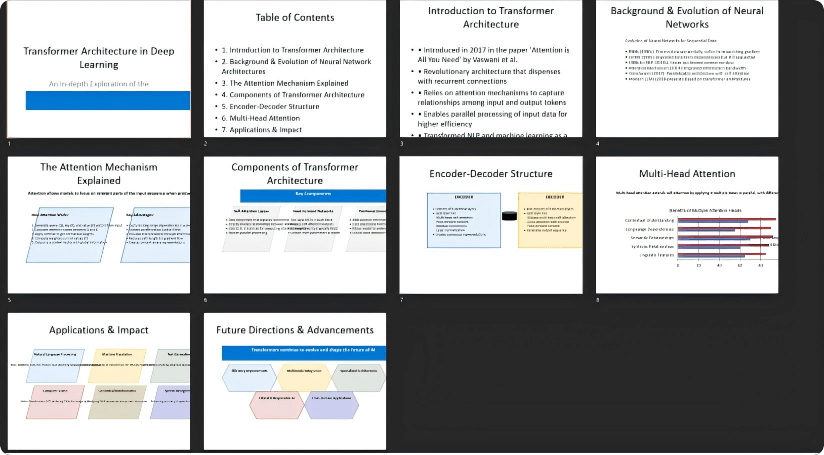Viewport: 824px width, 455px height.
Task: Select the yellow DECODER box
Action: 549,218
